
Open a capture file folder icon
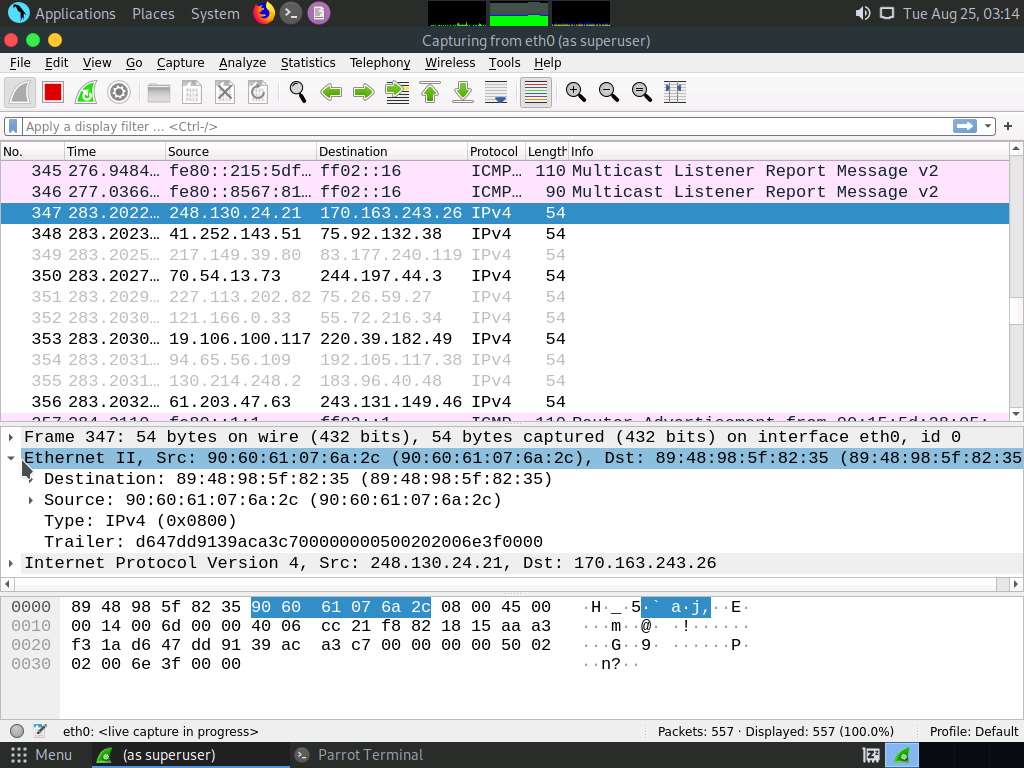tap(159, 92)
